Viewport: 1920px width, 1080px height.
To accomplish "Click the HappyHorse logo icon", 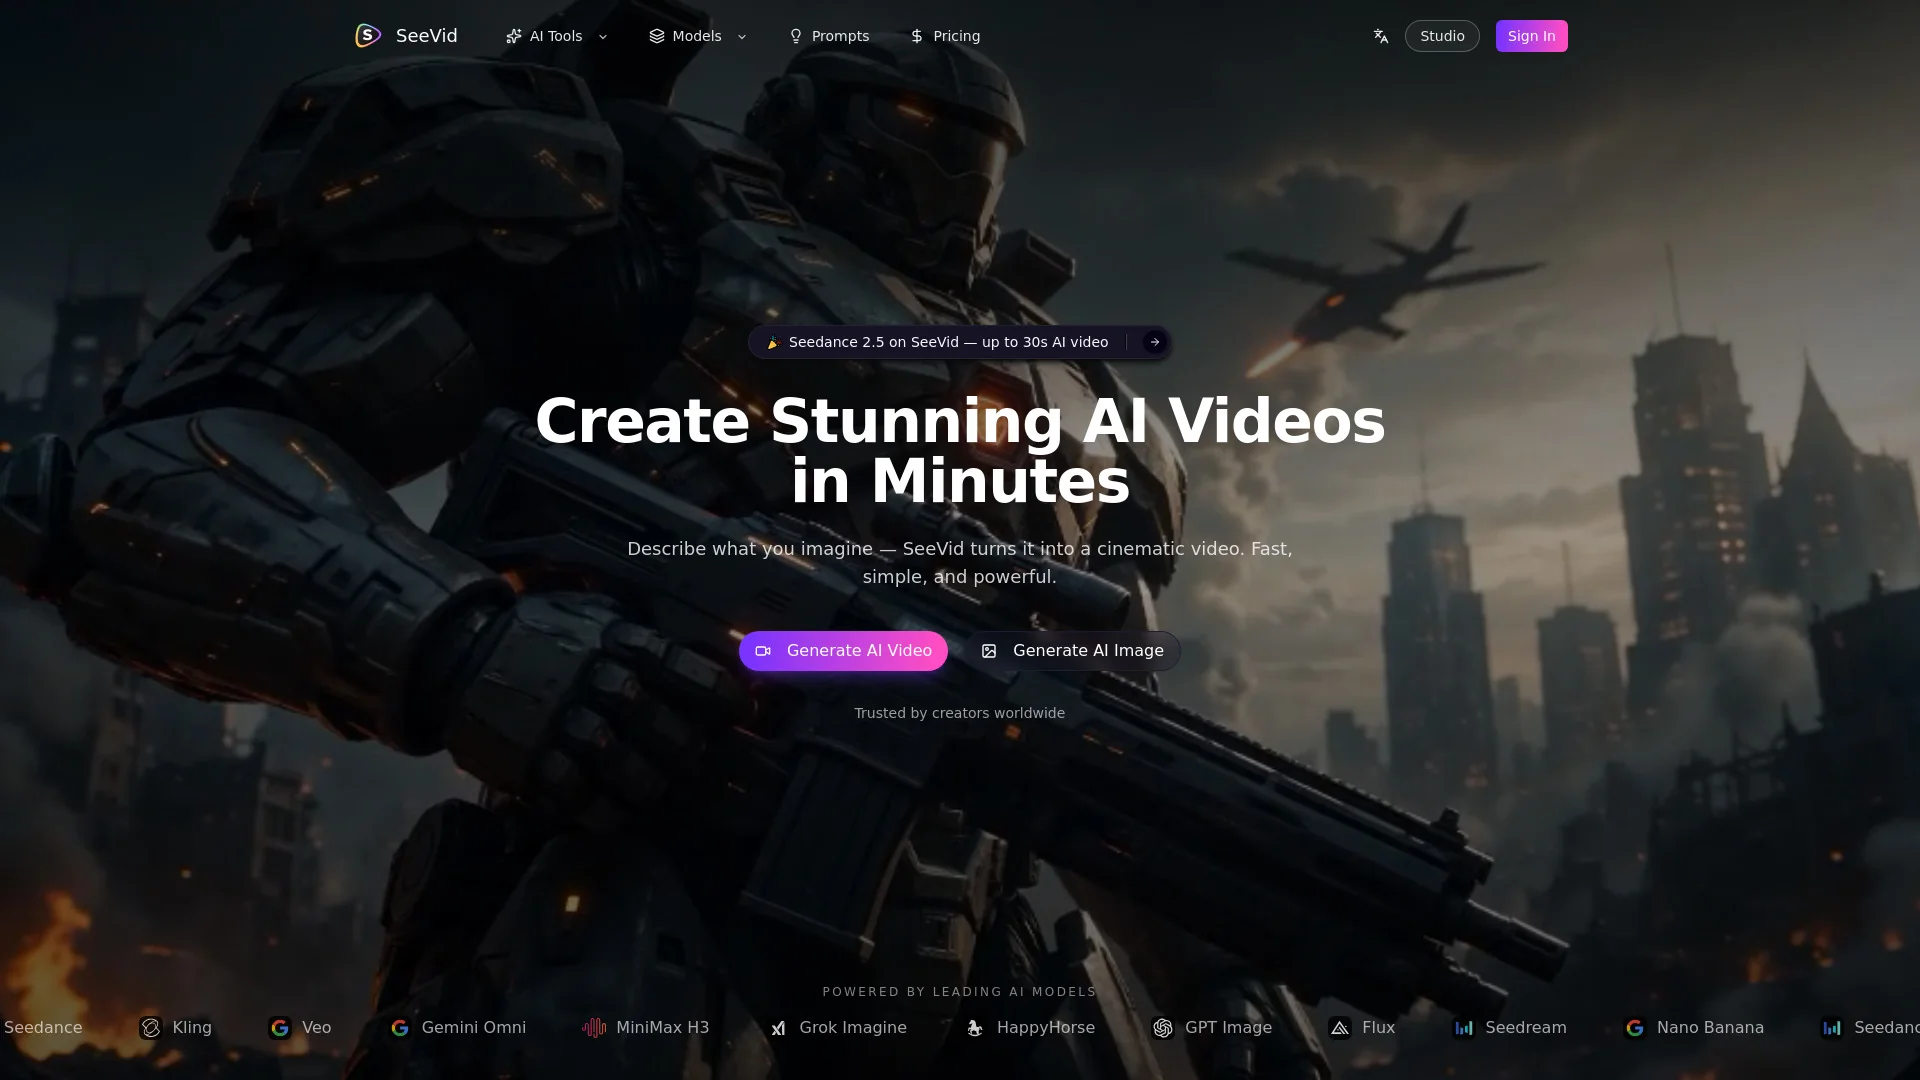I will click(975, 1028).
